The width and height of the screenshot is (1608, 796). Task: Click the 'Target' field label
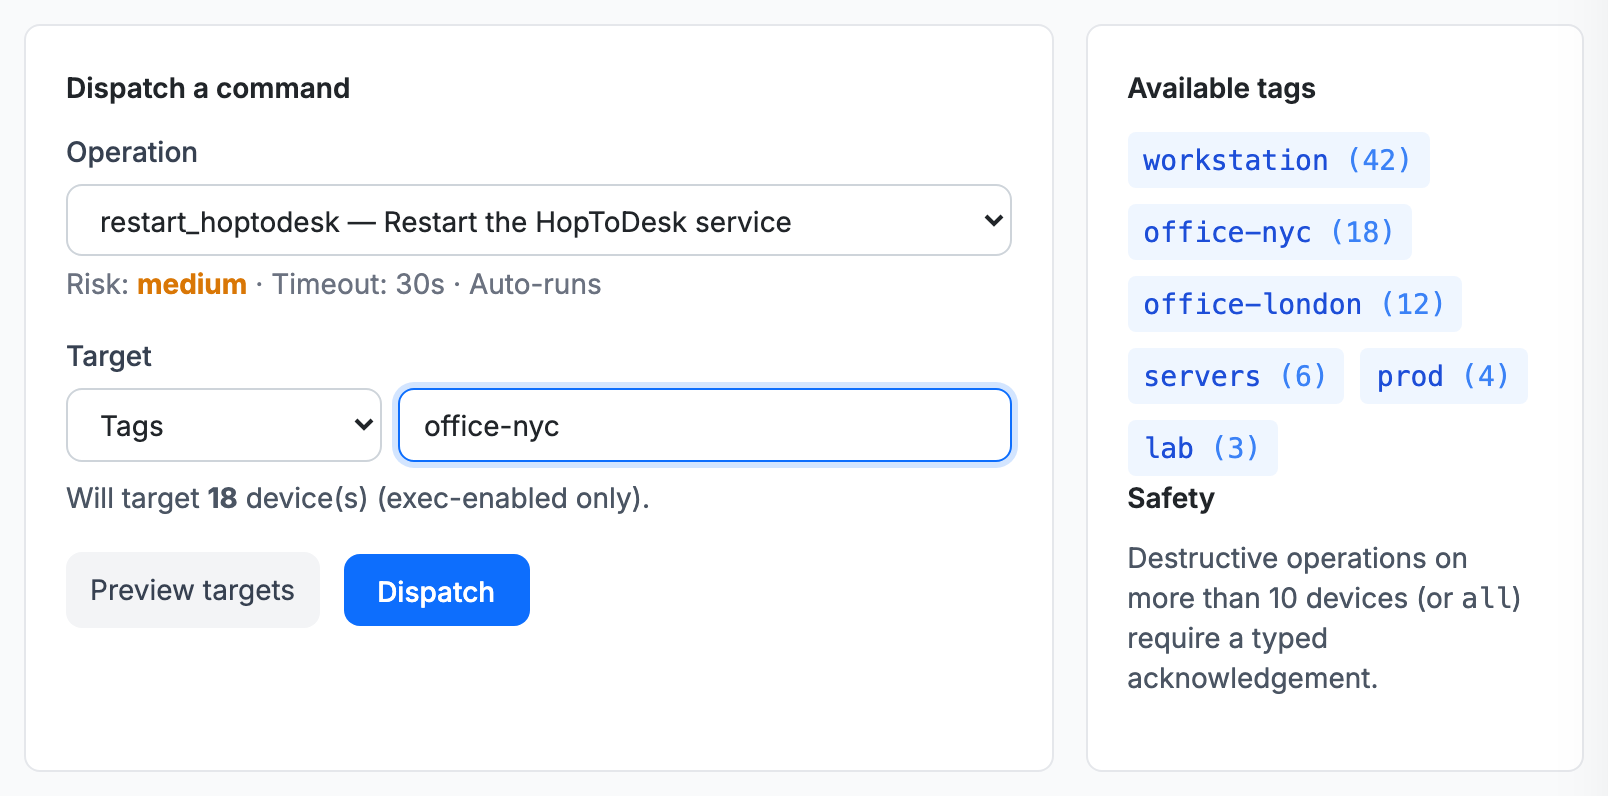pos(109,356)
